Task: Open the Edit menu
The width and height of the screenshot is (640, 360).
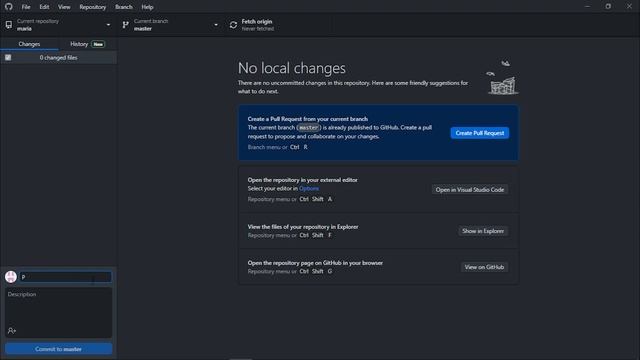Action: coord(44,7)
